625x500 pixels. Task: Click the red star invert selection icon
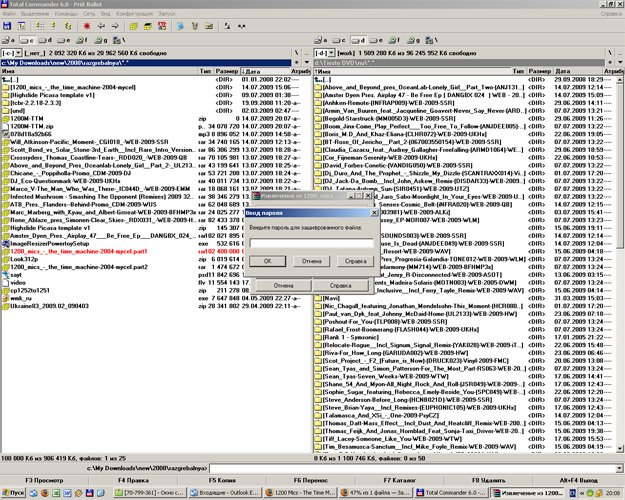86,26
